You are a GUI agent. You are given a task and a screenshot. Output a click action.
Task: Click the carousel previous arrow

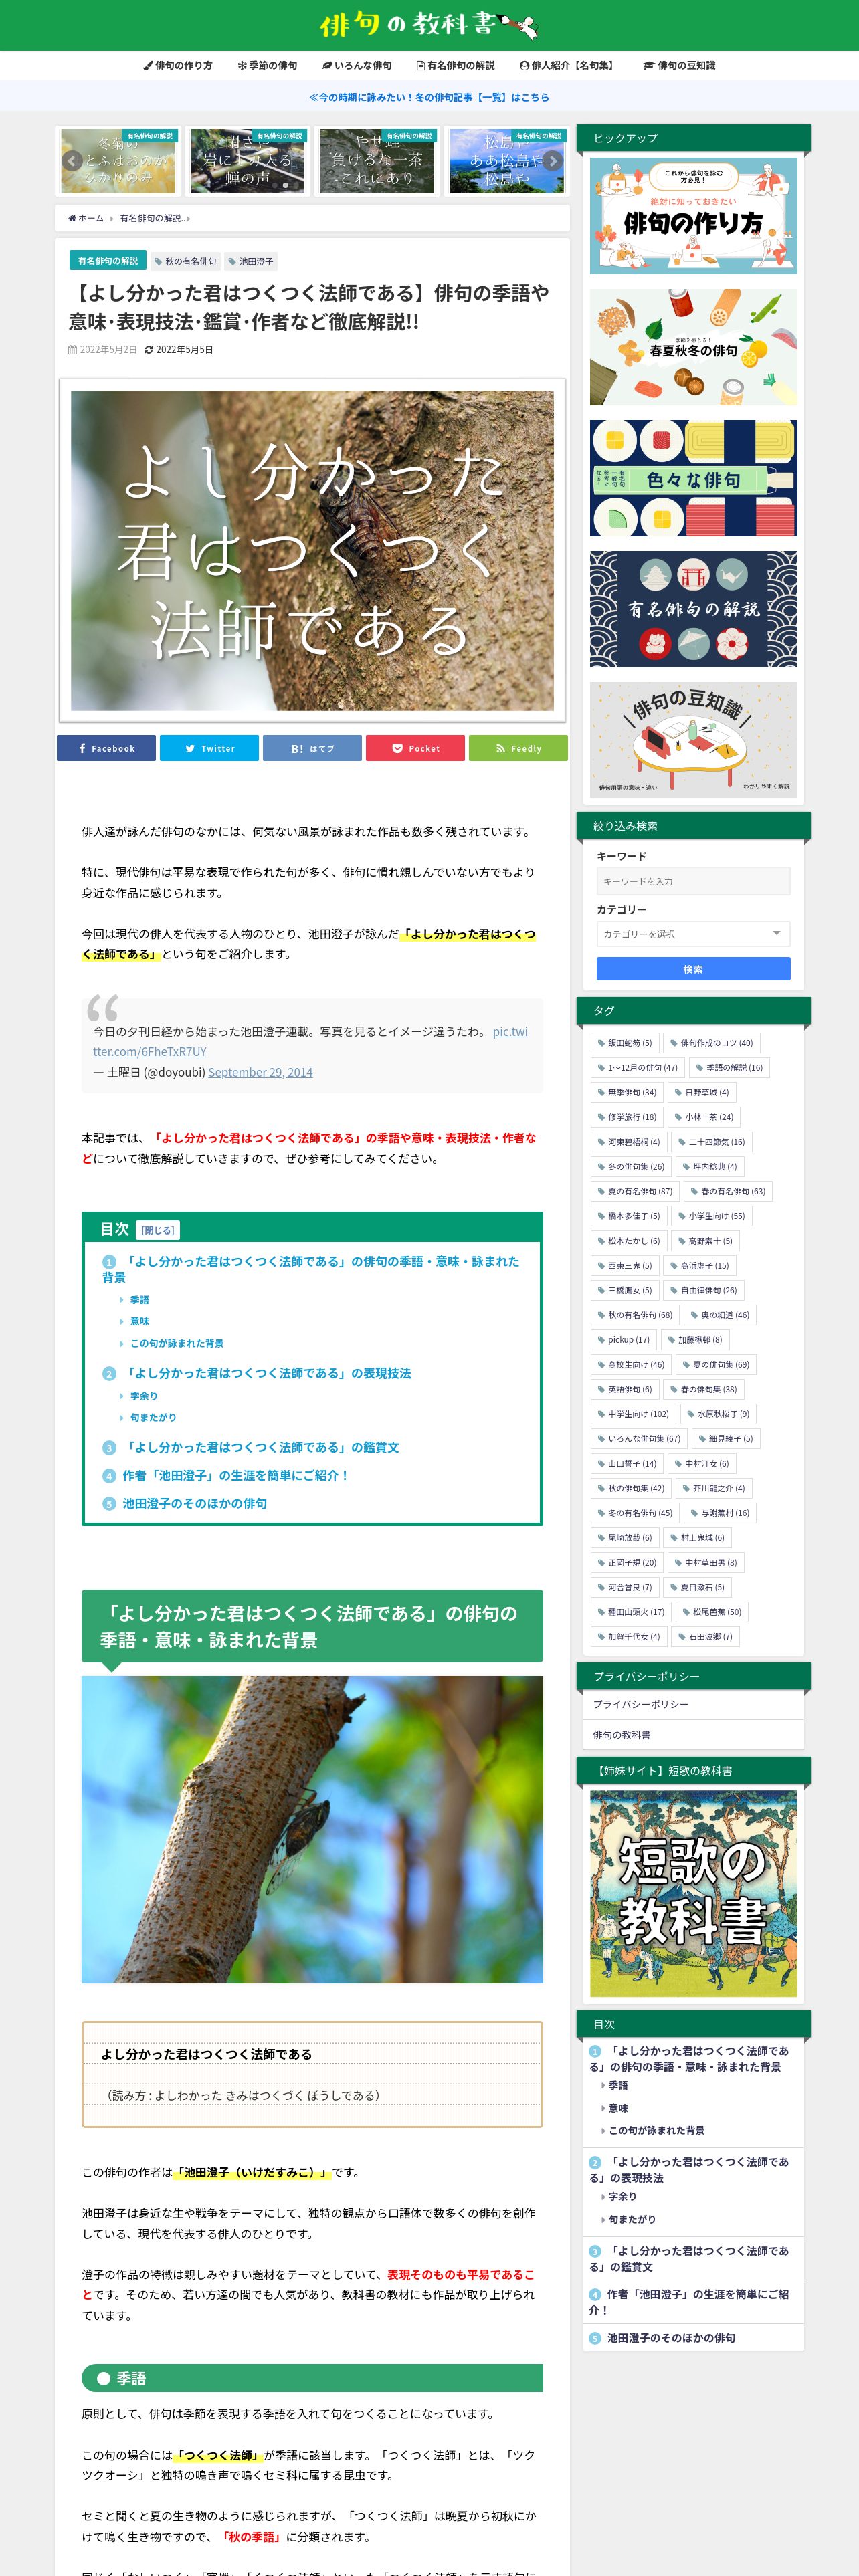point(71,160)
